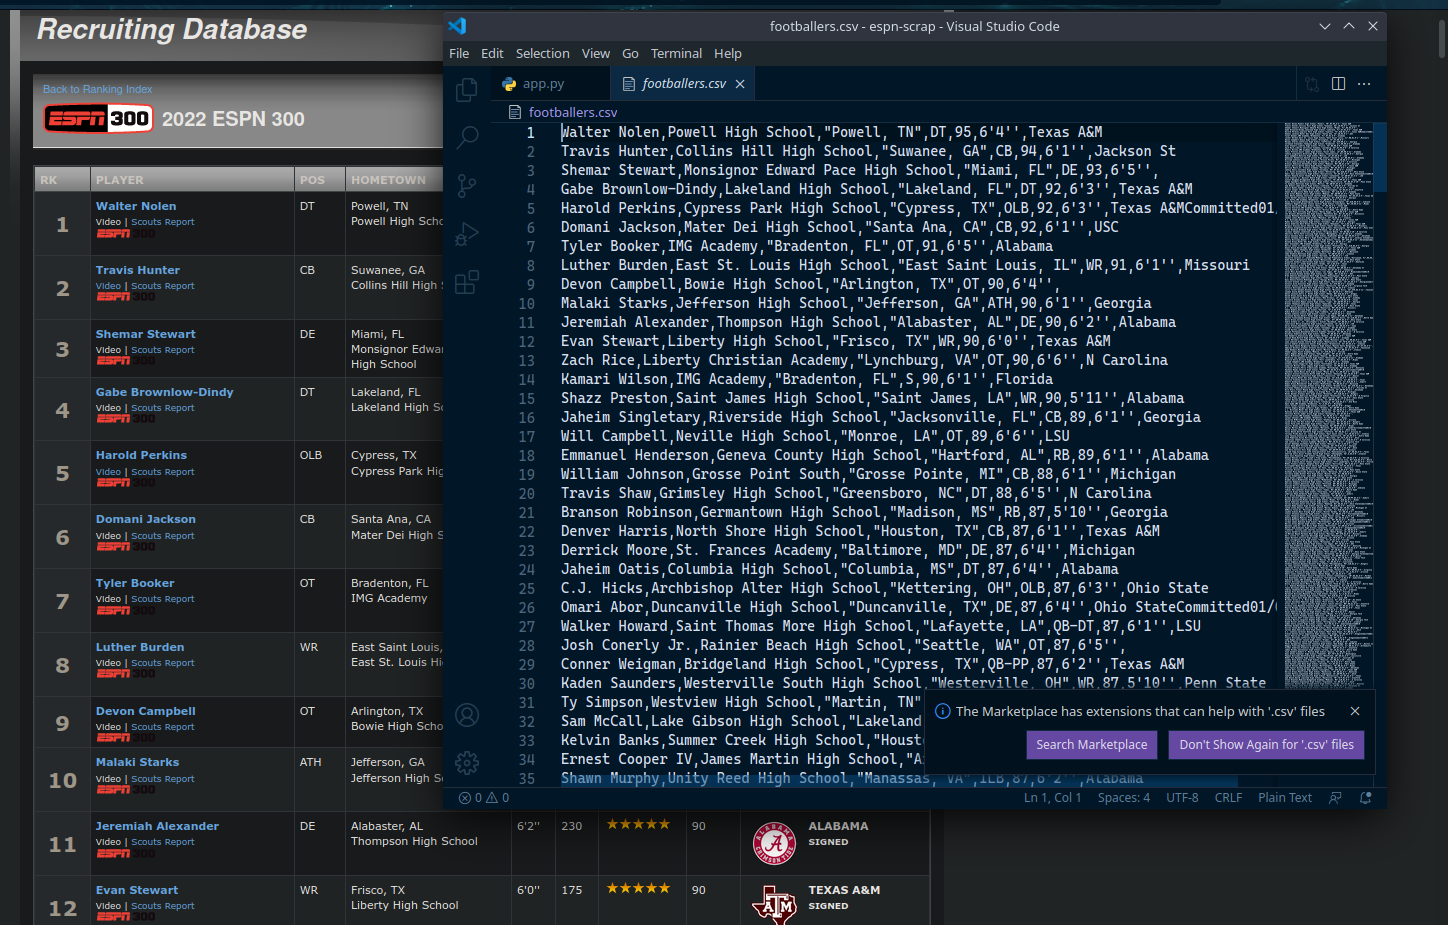Close the footballers.csv tab

click(740, 84)
